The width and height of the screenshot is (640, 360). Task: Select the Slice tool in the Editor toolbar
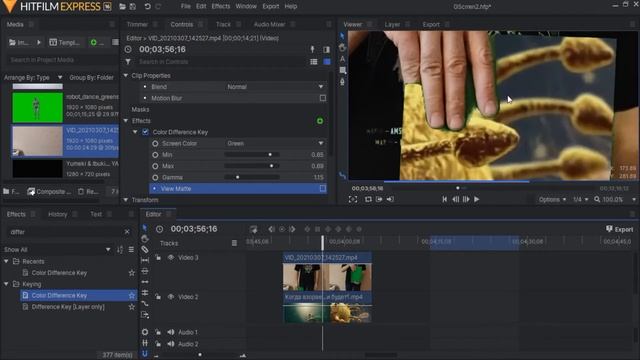pyautogui.click(x=145, y=249)
